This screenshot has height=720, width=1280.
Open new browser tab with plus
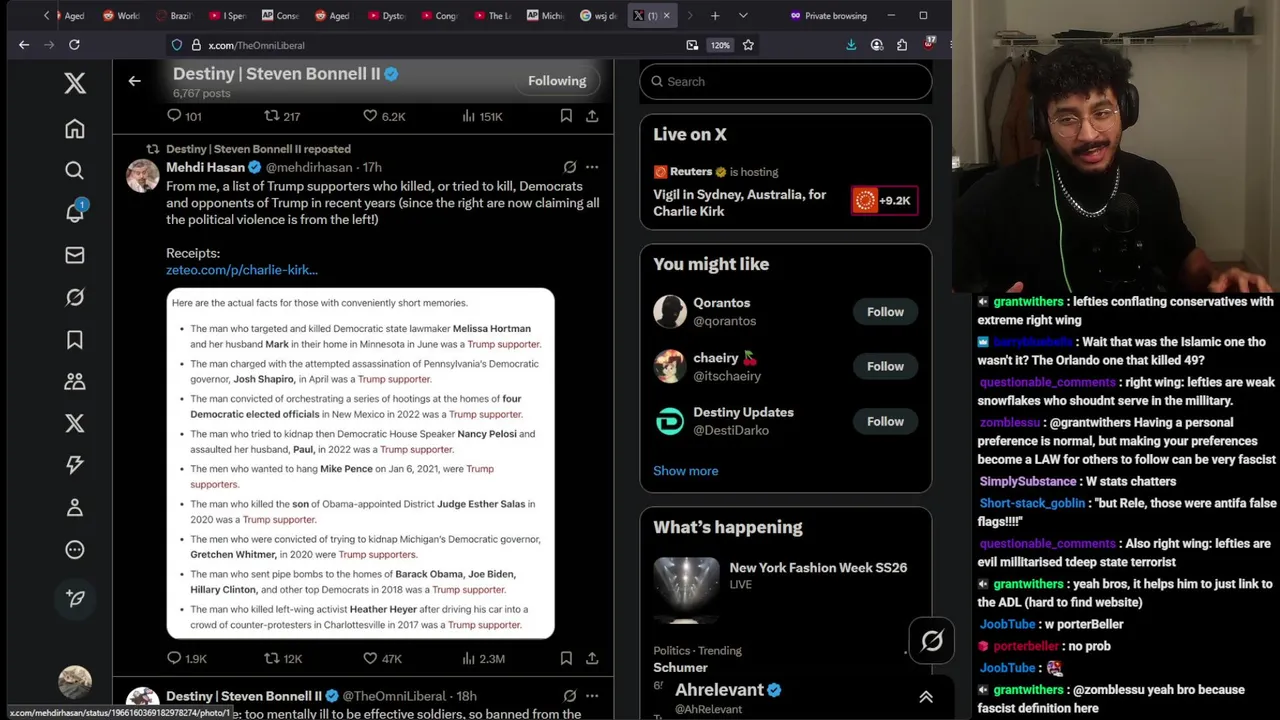click(715, 16)
